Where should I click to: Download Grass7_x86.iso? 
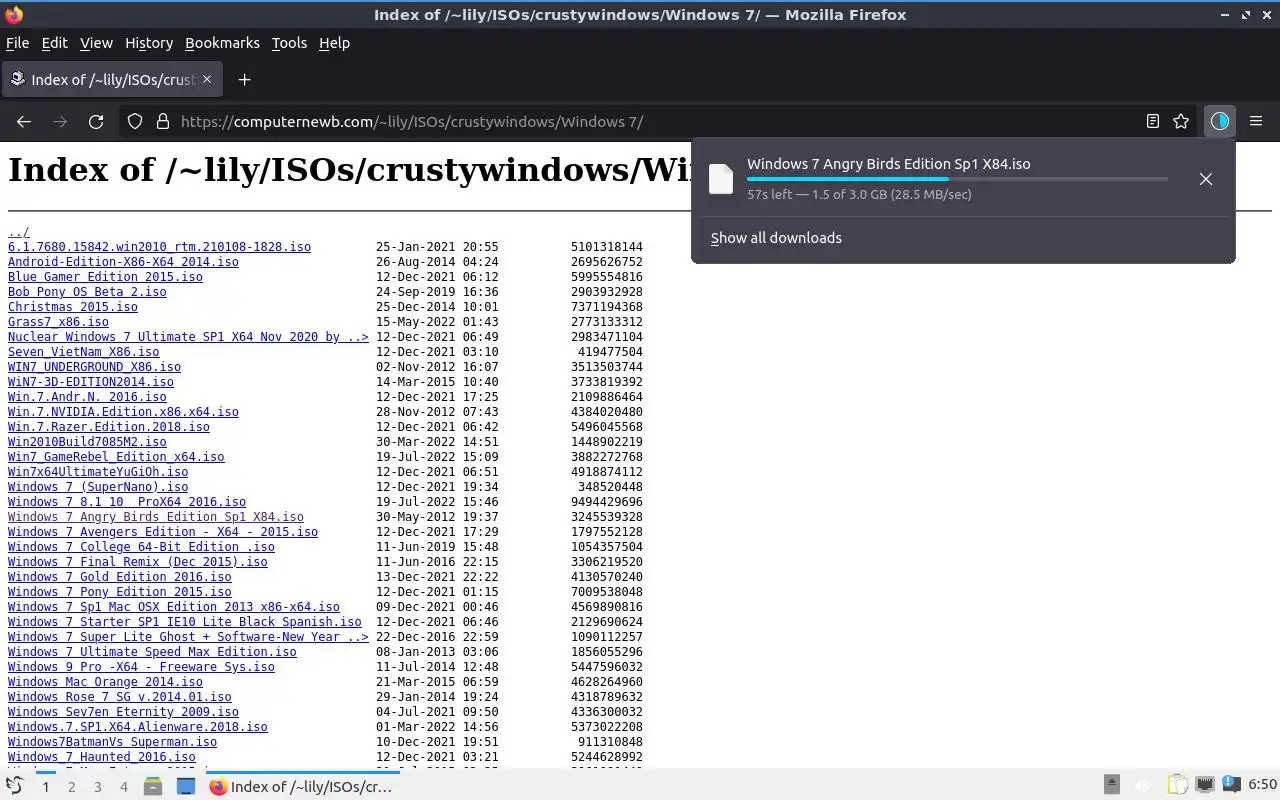point(58,322)
